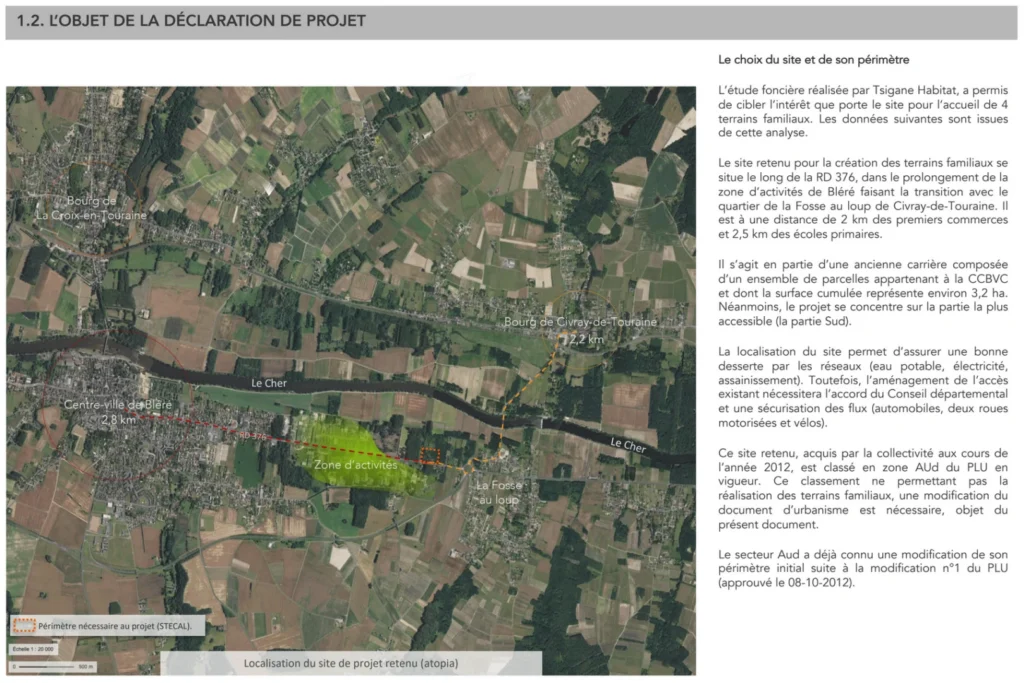The width and height of the screenshot is (1024, 683).
Task: Click the 'Centre-ville de Bléré 2,8 km' label
Action: point(99,412)
